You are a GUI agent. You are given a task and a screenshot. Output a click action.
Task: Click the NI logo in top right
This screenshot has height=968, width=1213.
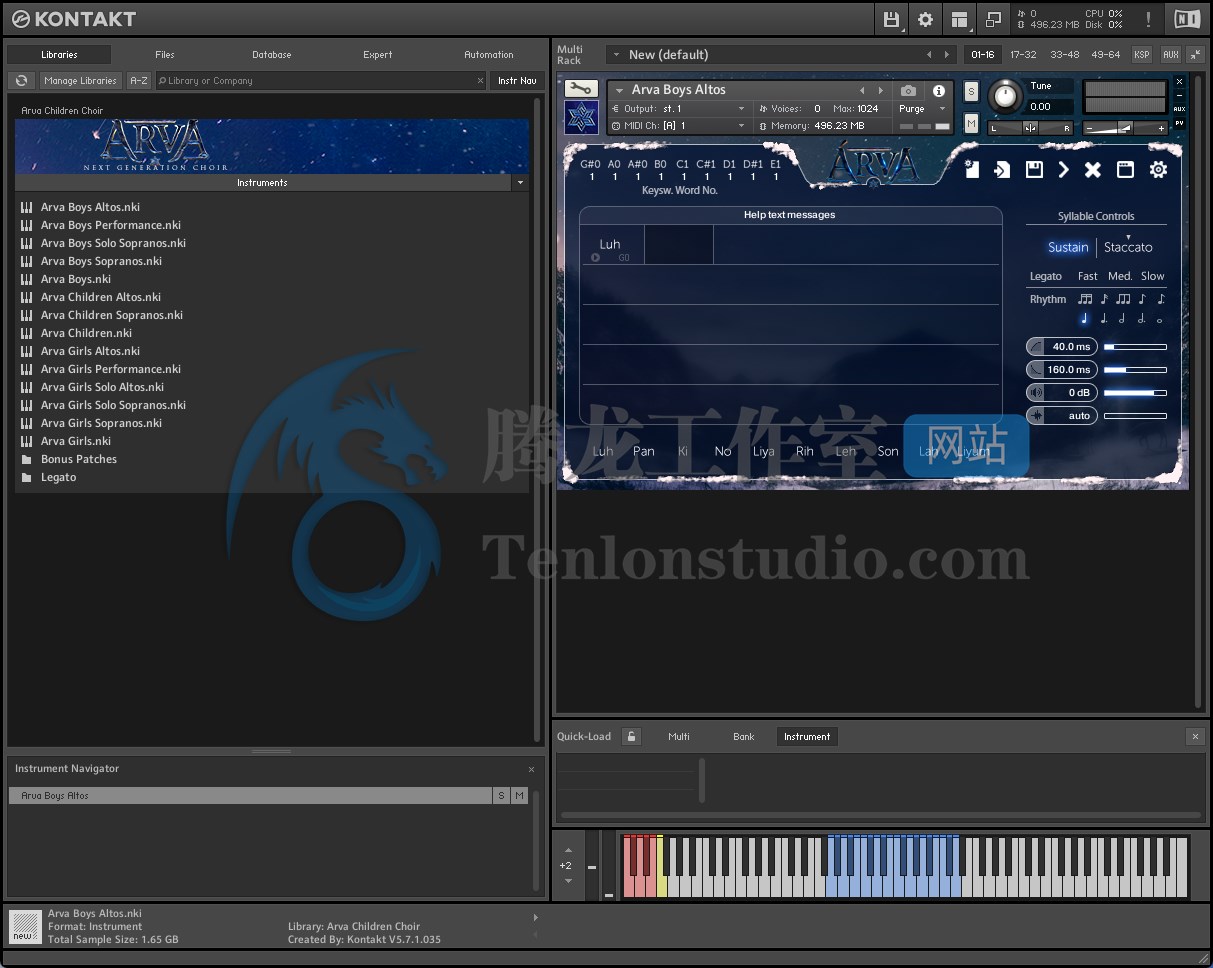1187,19
